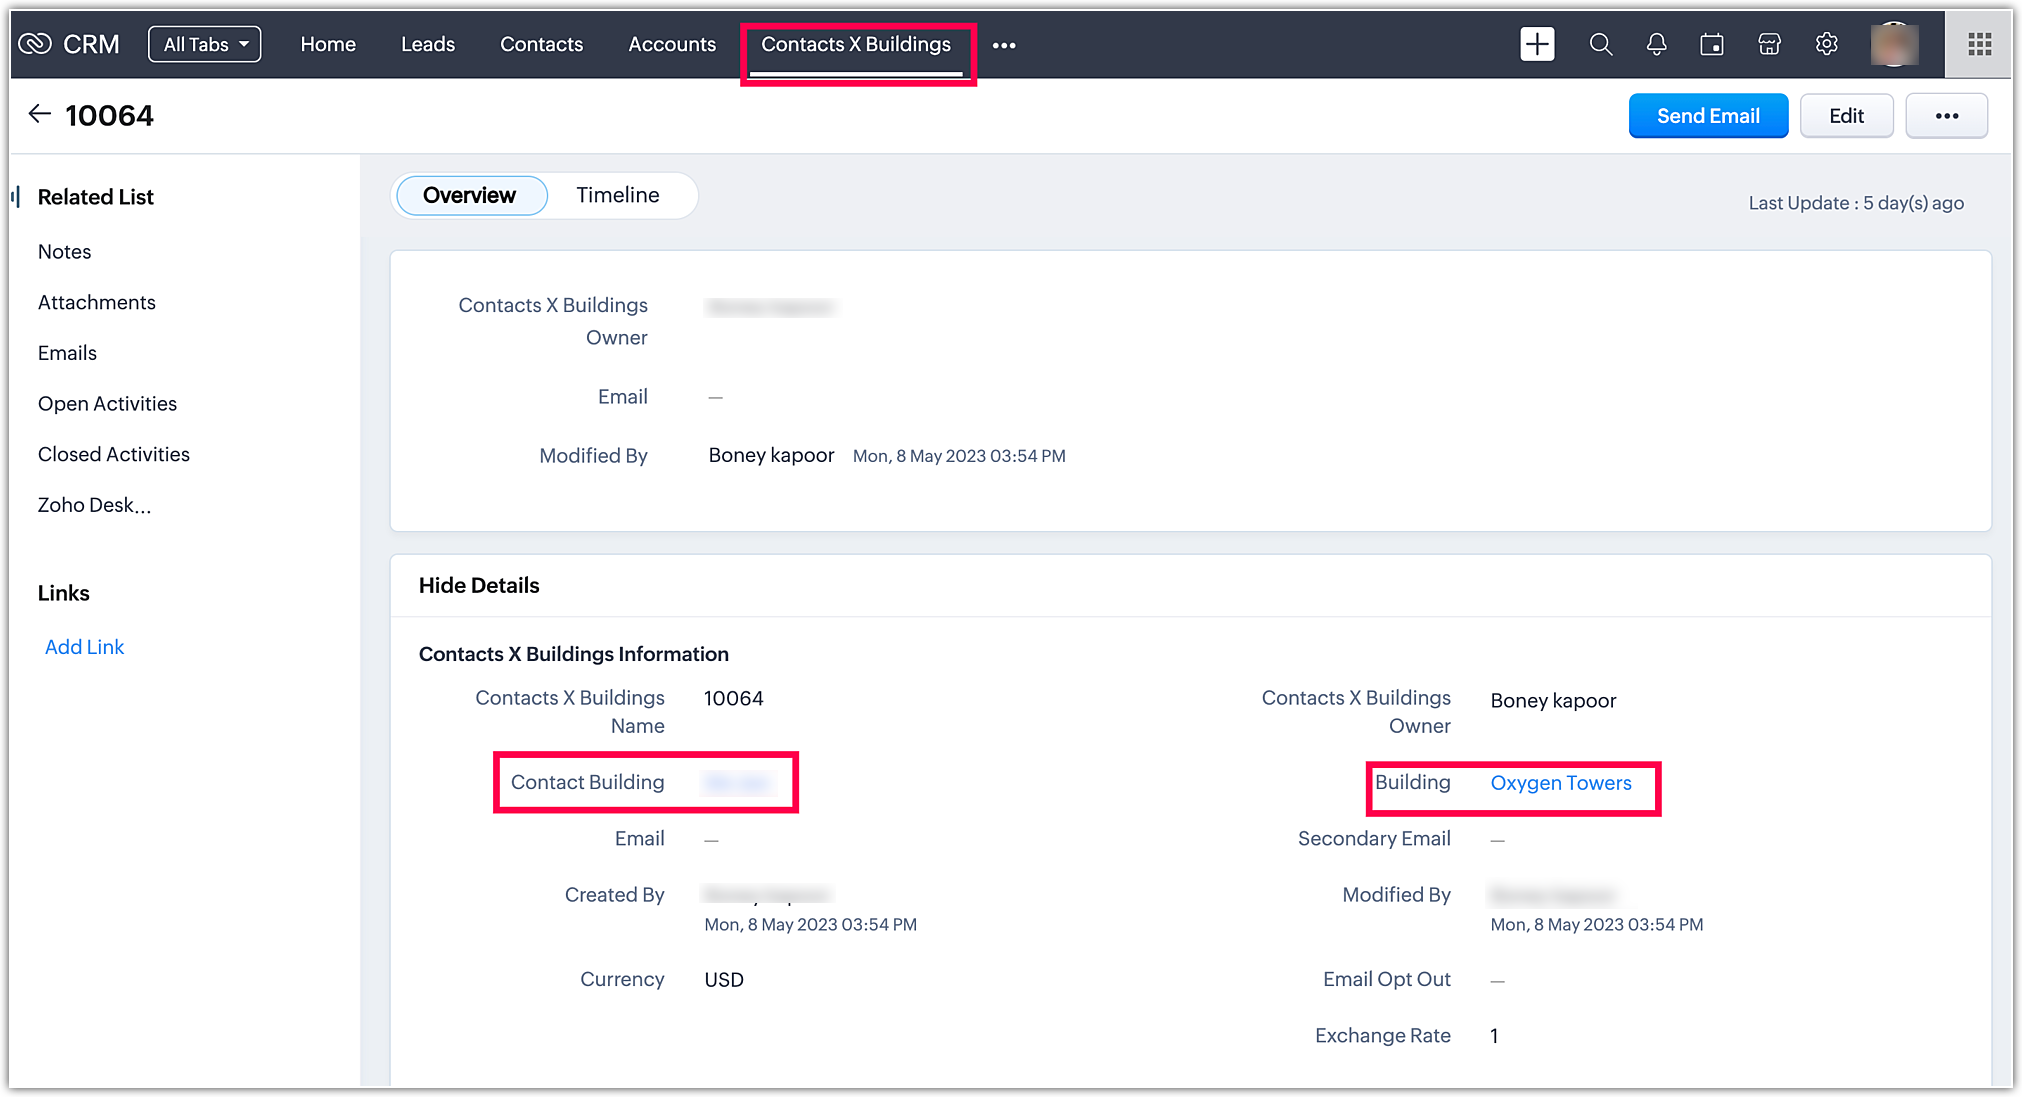The width and height of the screenshot is (2022, 1097).
Task: Open the calendar icon in the top bar
Action: 1712,44
